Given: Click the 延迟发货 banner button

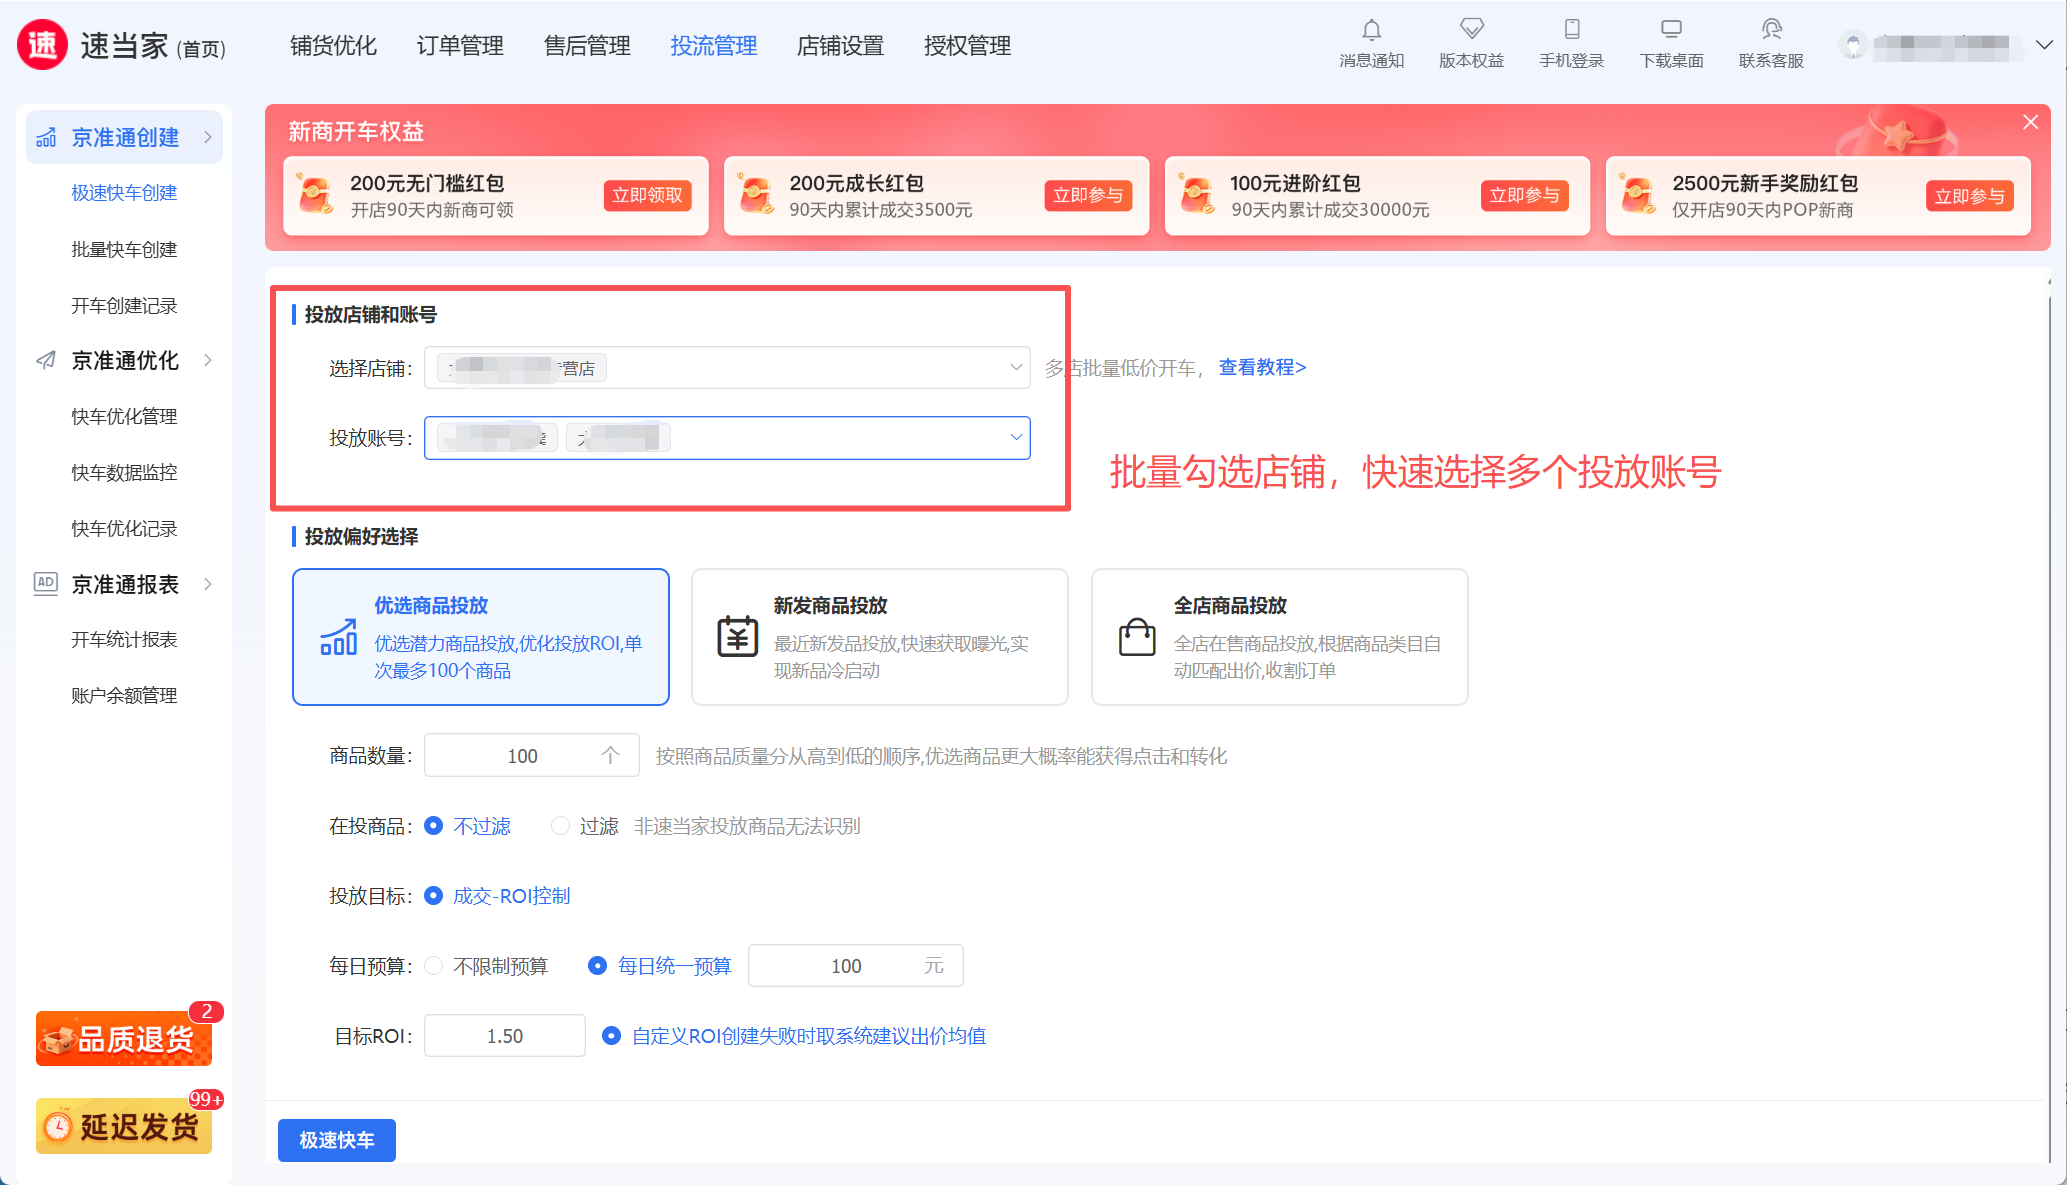Looking at the screenshot, I should point(124,1126).
